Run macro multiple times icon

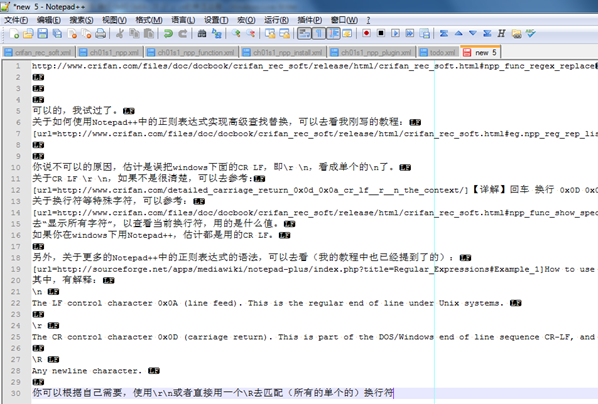410,34
